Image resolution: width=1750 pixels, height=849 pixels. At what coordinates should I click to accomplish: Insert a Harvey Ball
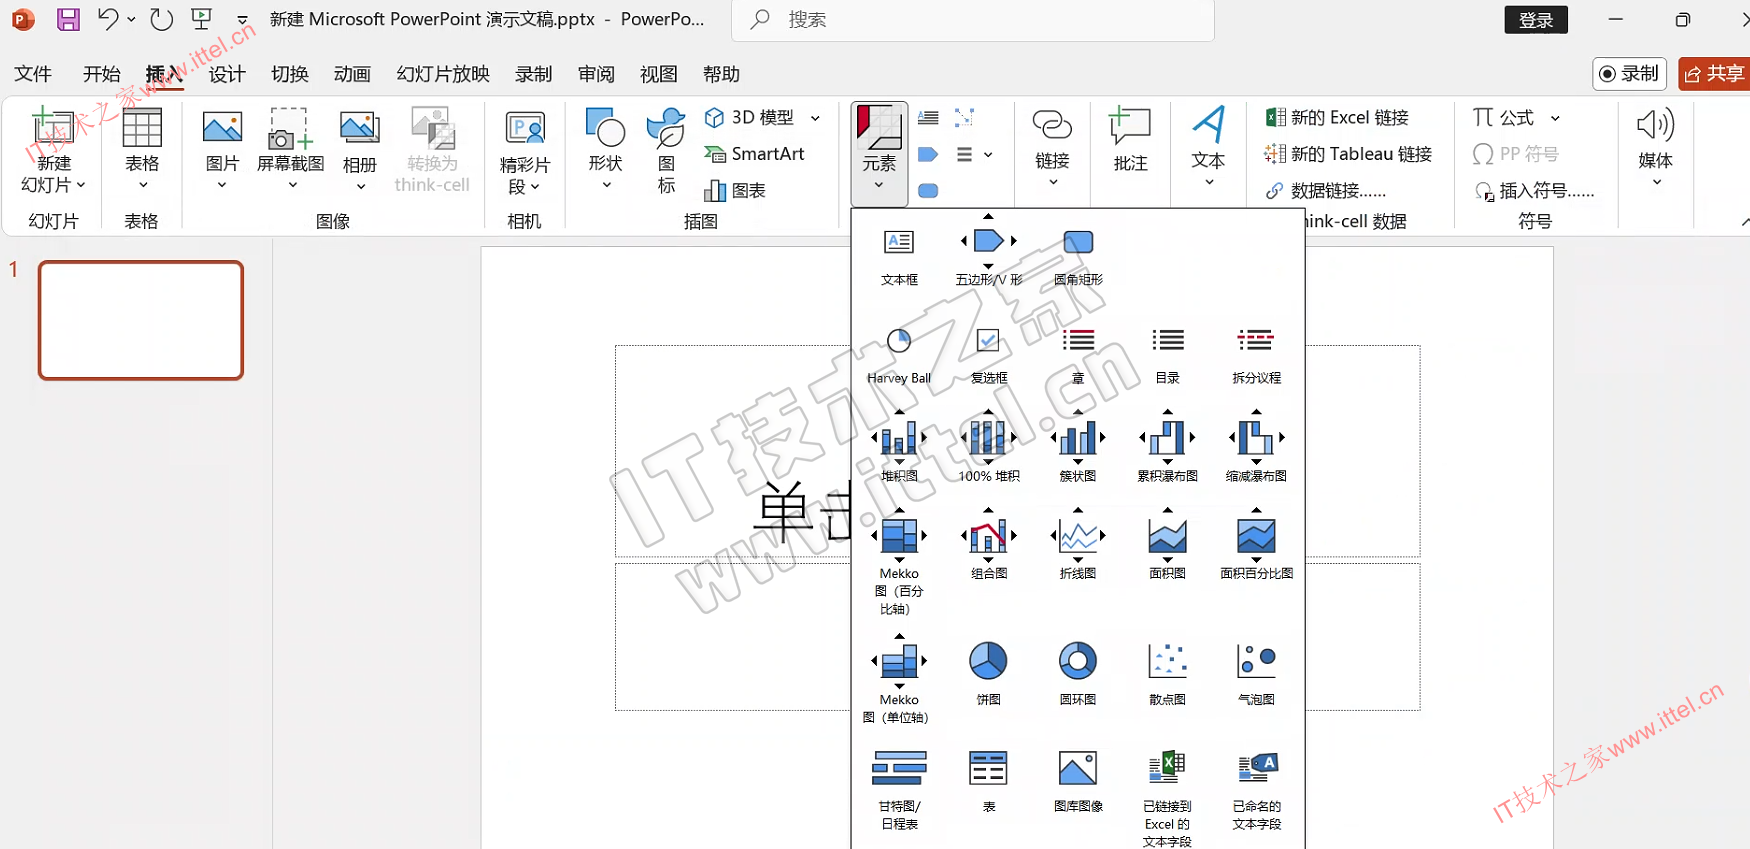point(899,355)
